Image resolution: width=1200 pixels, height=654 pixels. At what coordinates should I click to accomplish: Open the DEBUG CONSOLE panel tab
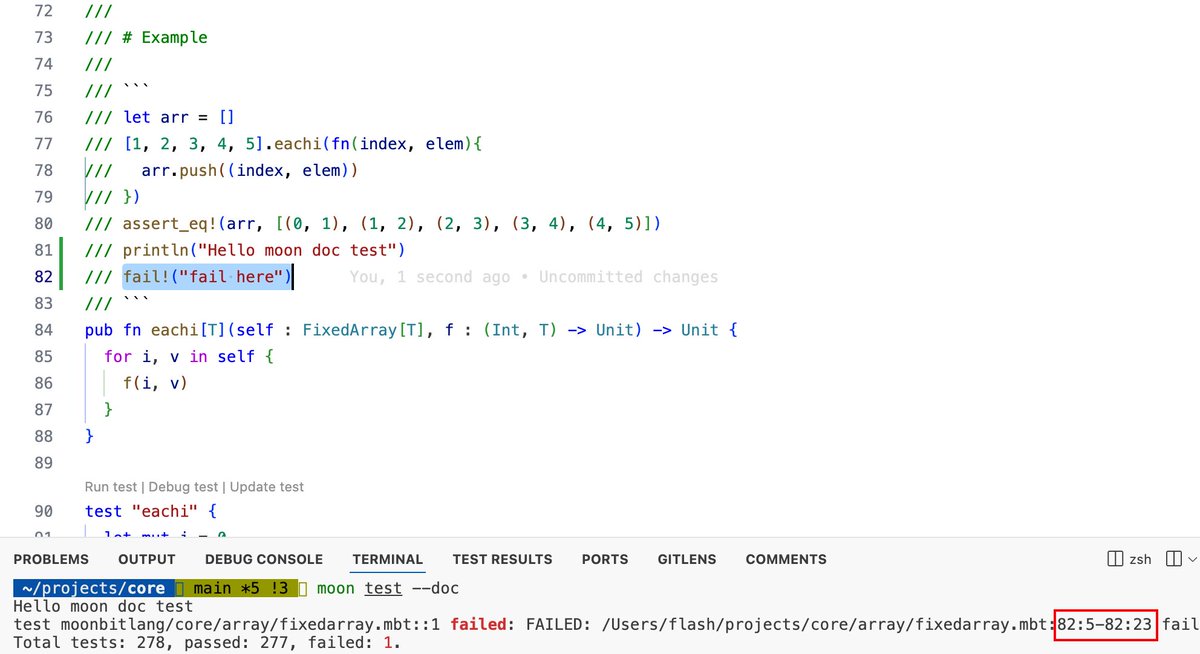coord(264,559)
